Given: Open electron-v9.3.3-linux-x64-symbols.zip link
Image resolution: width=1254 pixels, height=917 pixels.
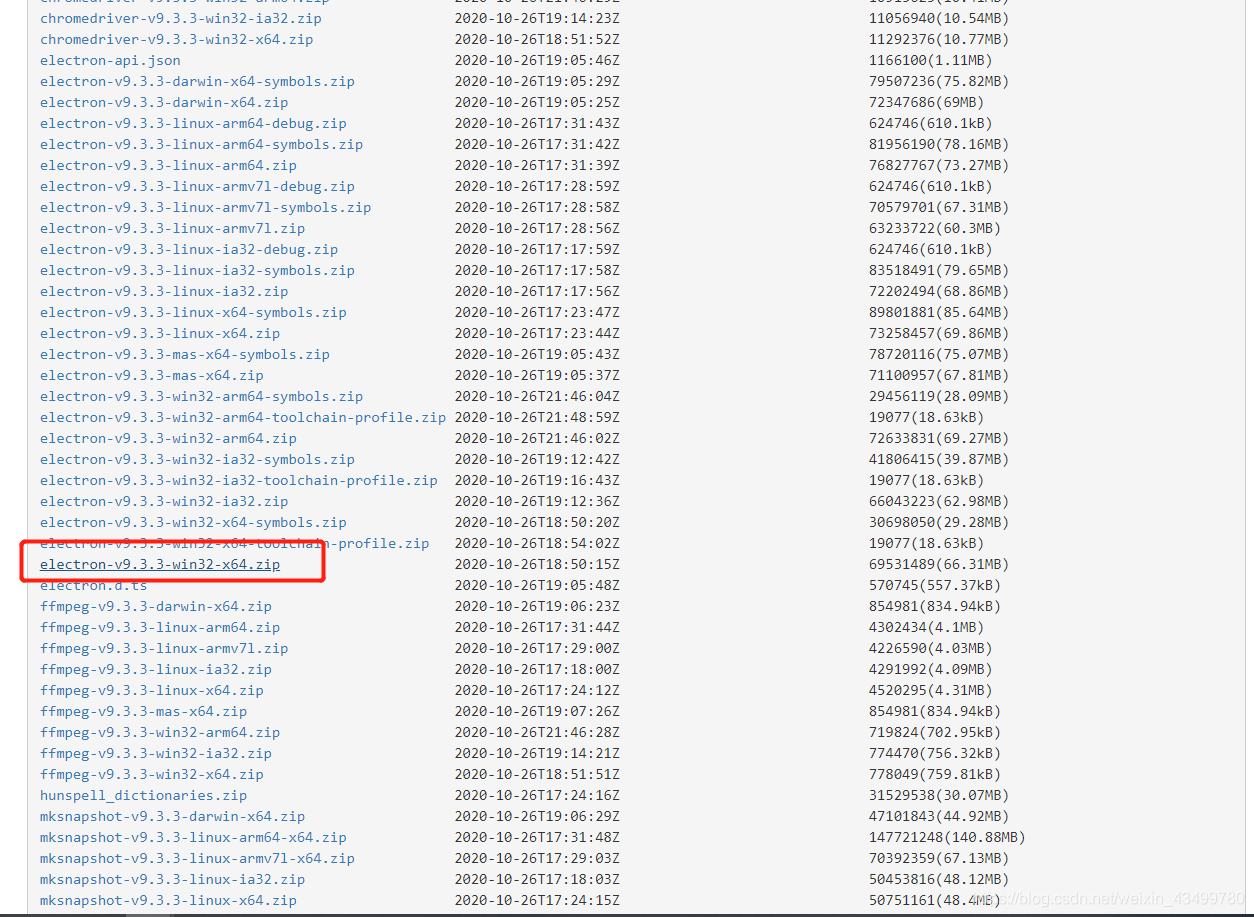Looking at the screenshot, I should [193, 312].
